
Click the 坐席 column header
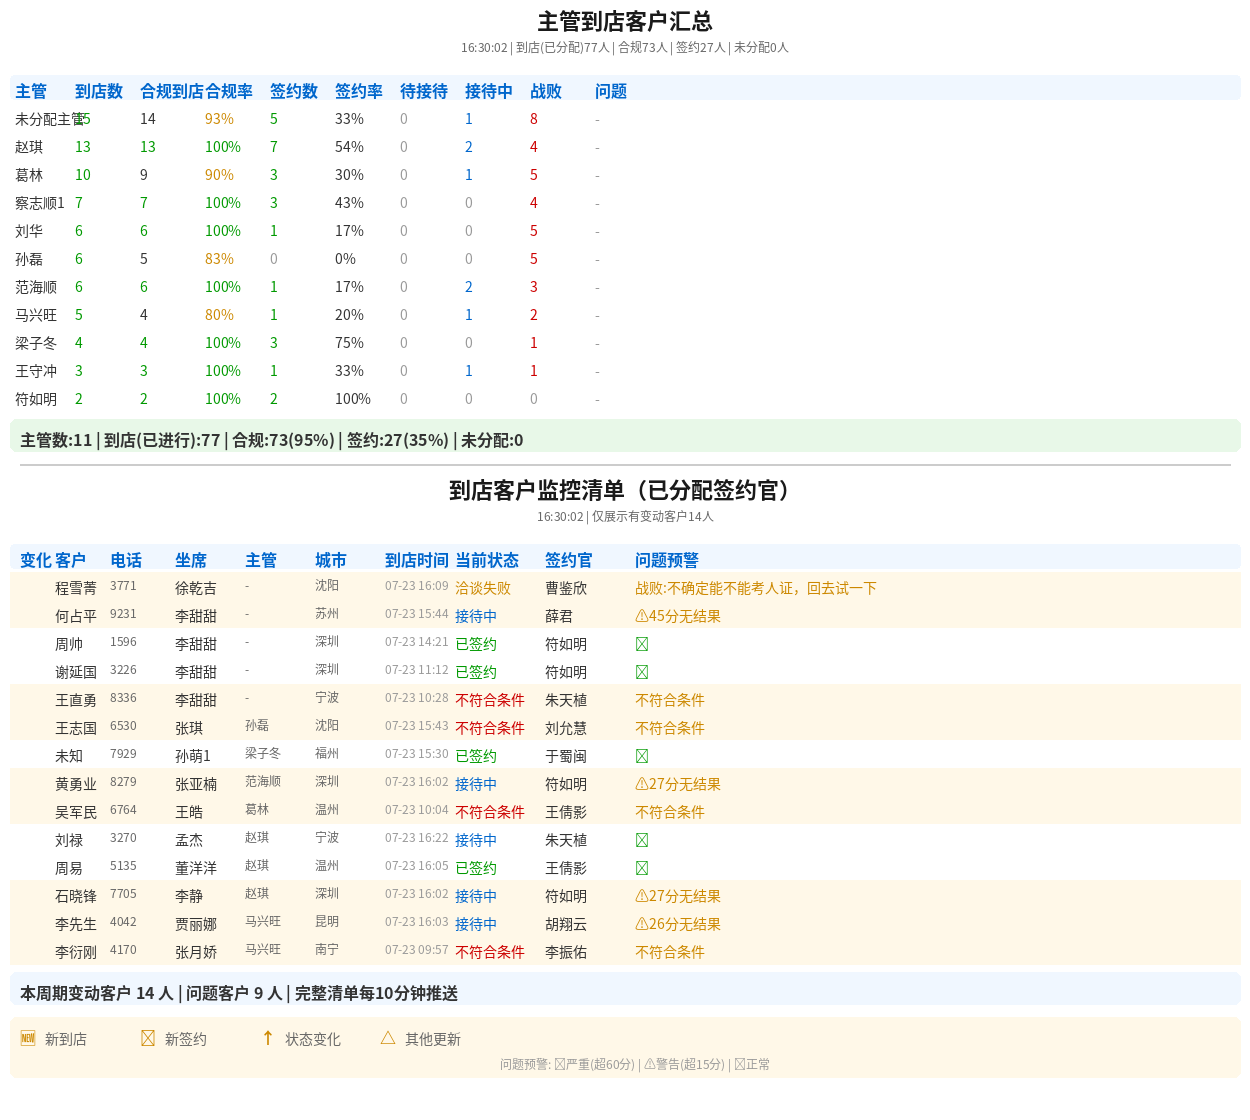tap(191, 560)
